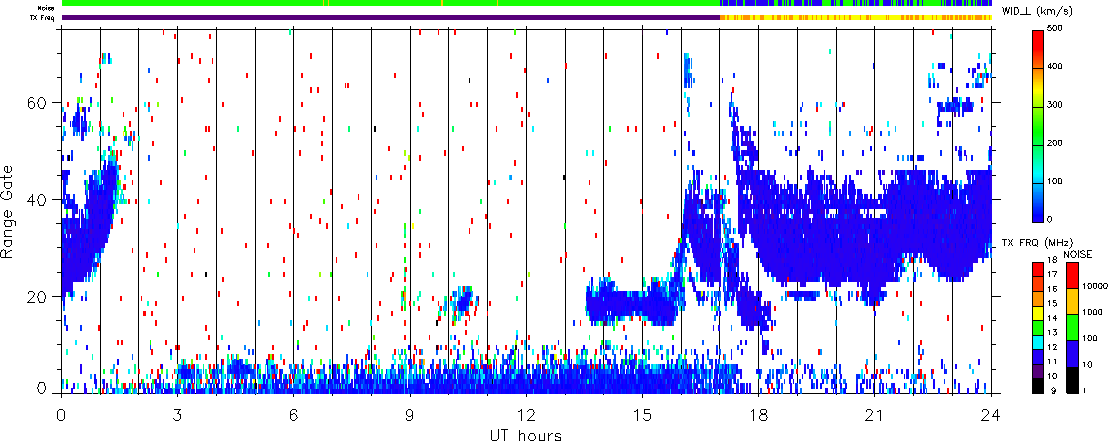Click the red segment of the WID color bar
The height and width of the screenshot is (441, 1108).
[1038, 48]
